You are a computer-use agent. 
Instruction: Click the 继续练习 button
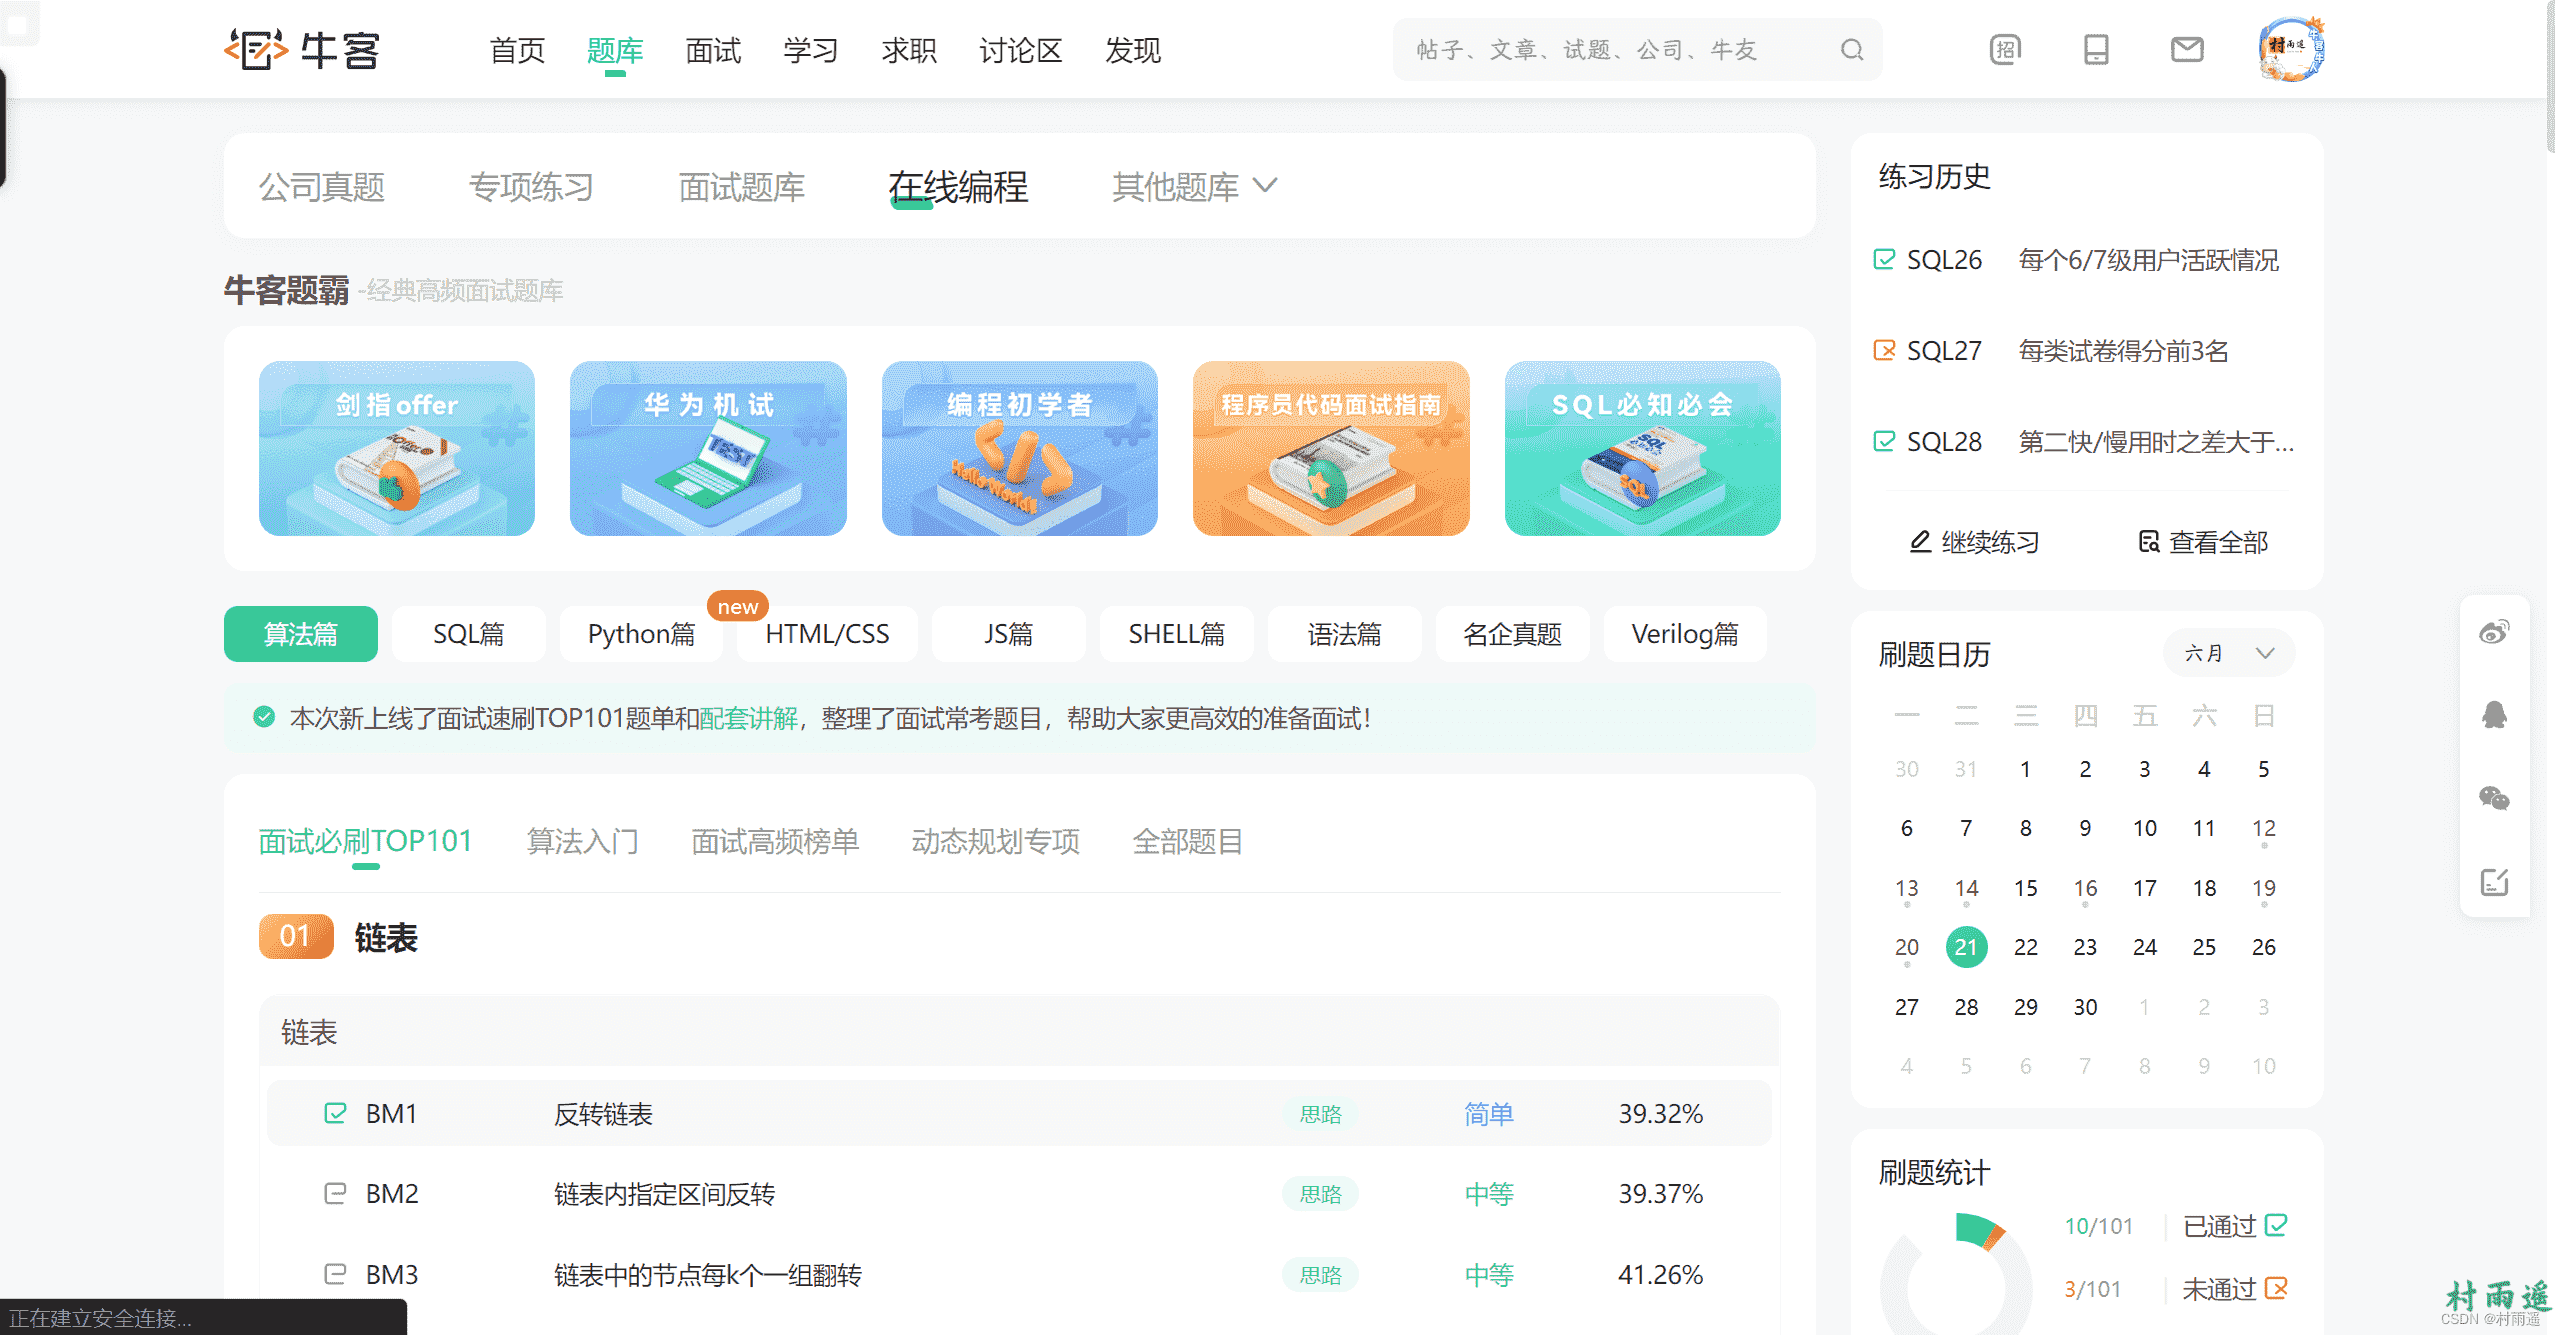click(1975, 542)
